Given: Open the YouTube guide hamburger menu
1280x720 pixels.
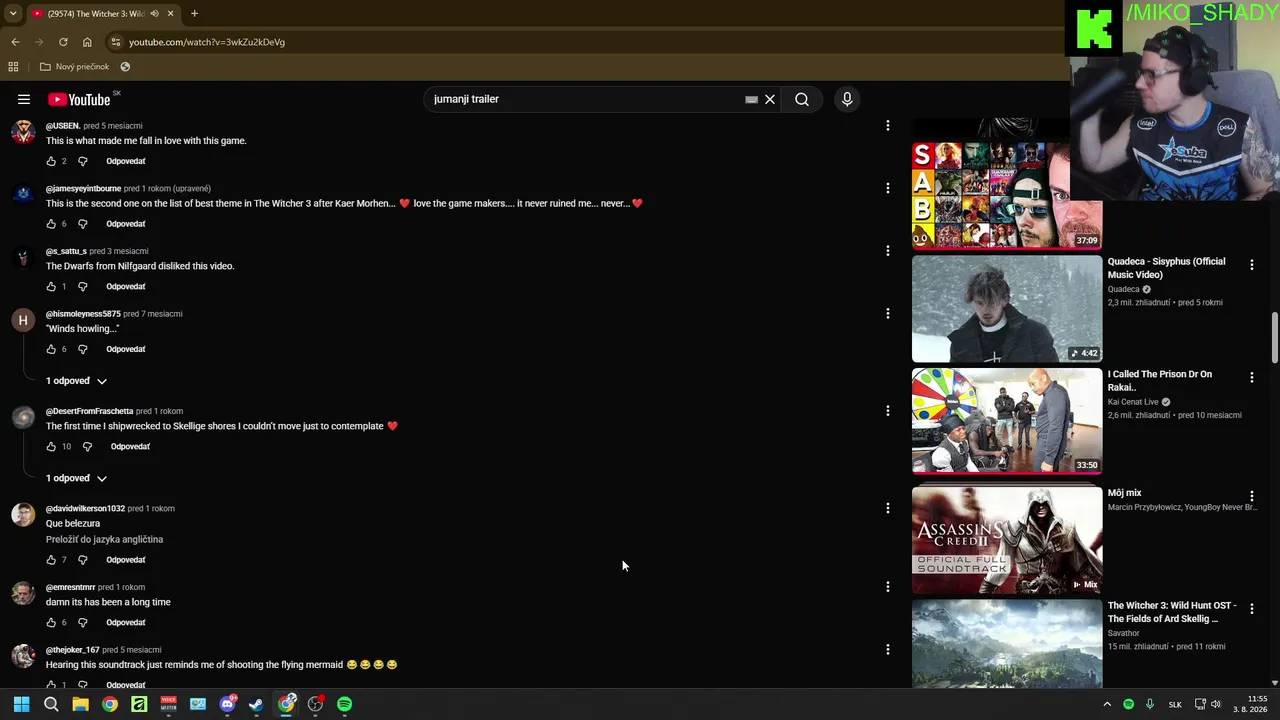Looking at the screenshot, I should click(23, 99).
